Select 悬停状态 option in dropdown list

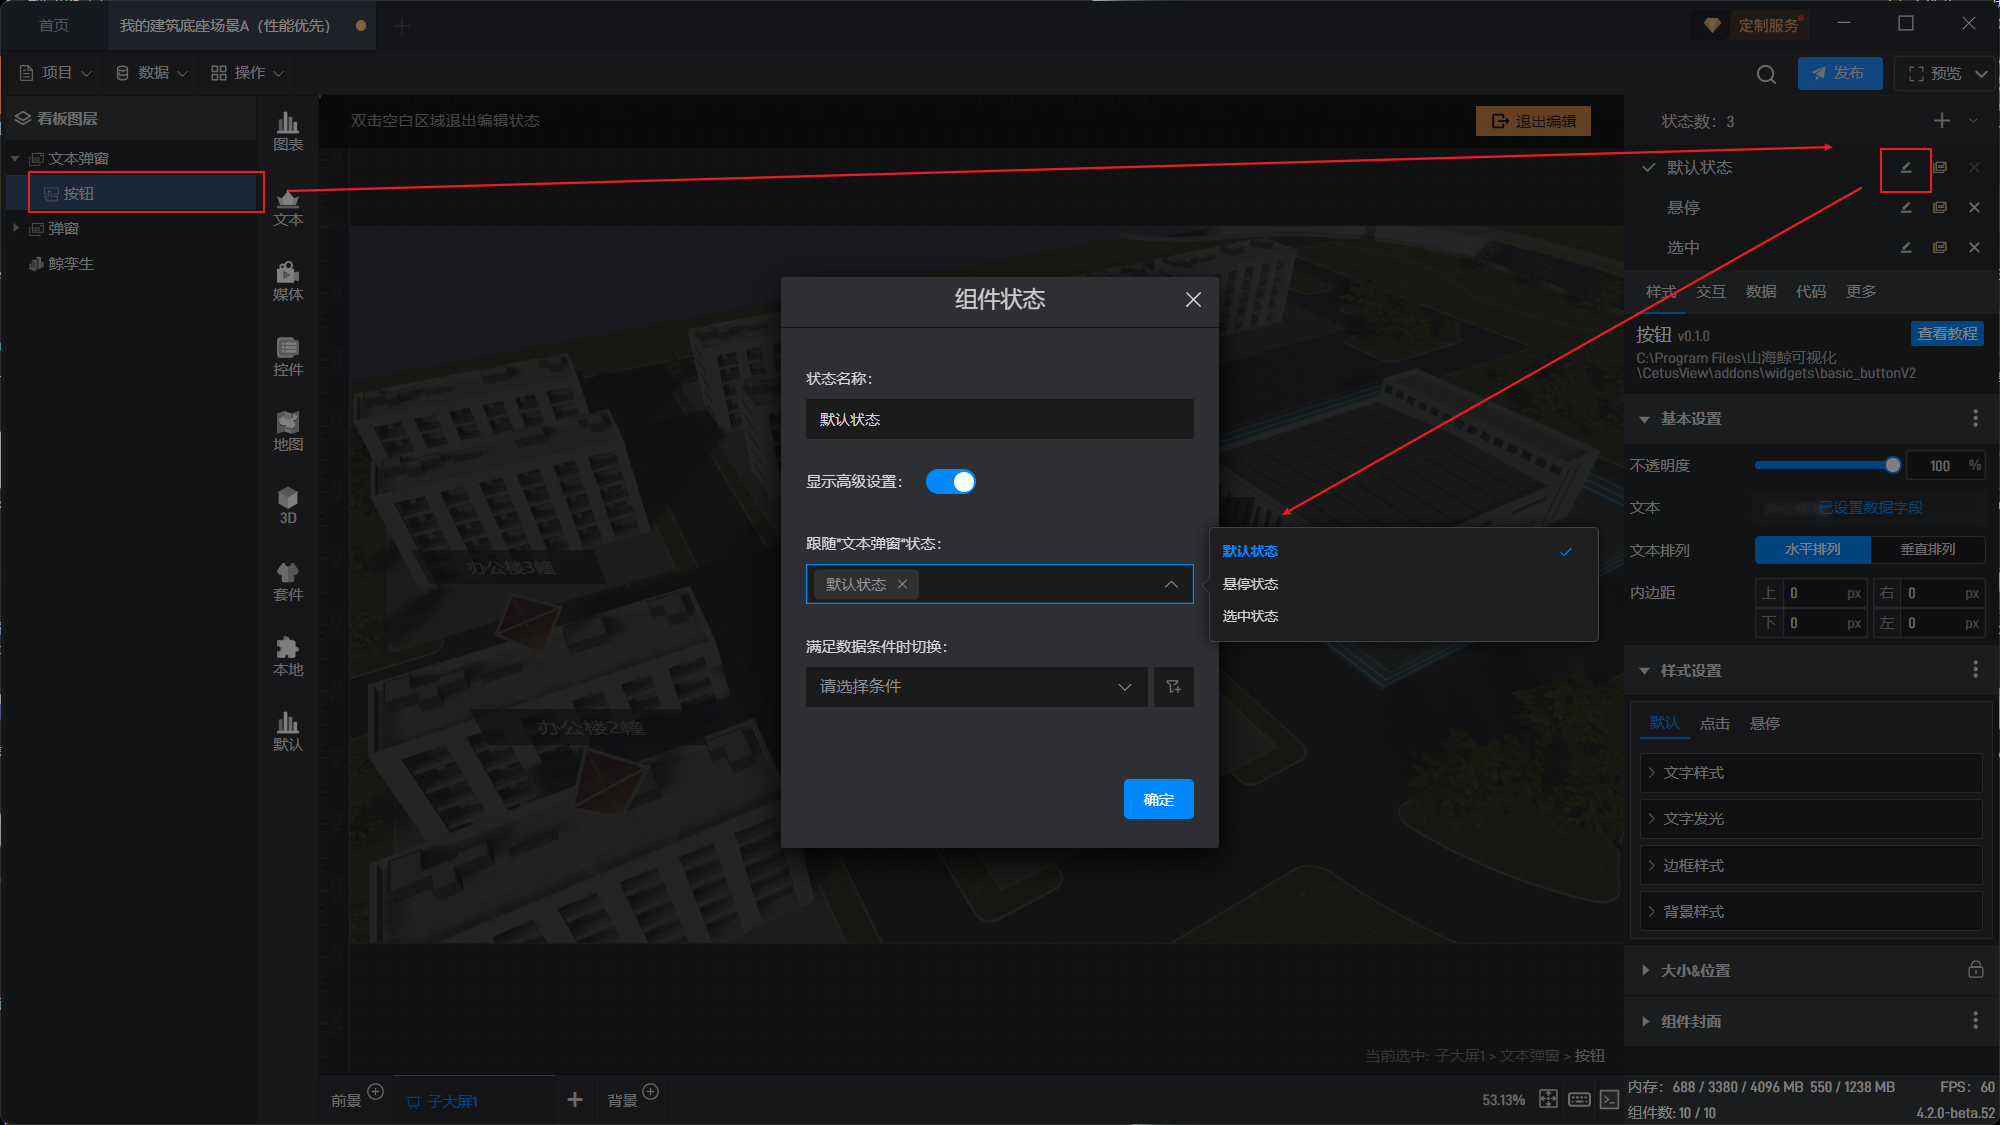(x=1250, y=584)
